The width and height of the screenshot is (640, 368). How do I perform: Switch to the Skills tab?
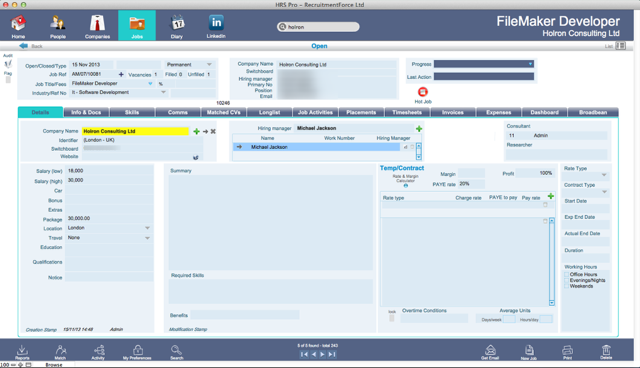(132, 112)
